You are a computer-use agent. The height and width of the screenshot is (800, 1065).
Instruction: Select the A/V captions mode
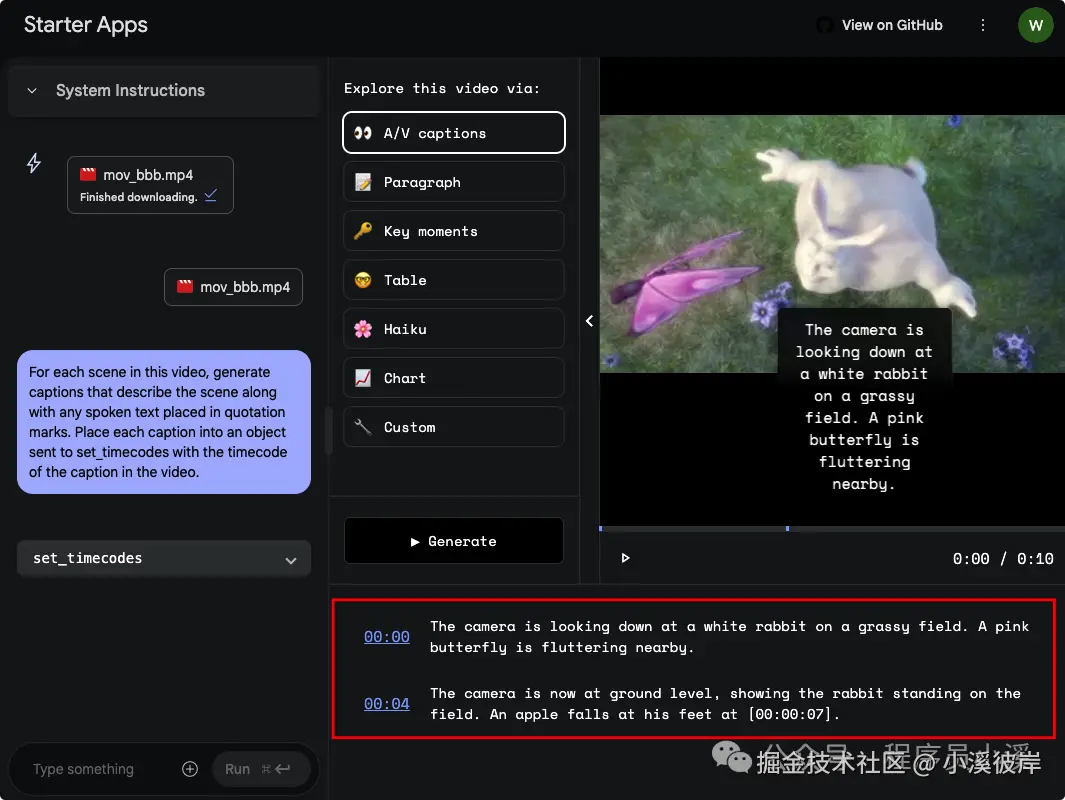[454, 132]
